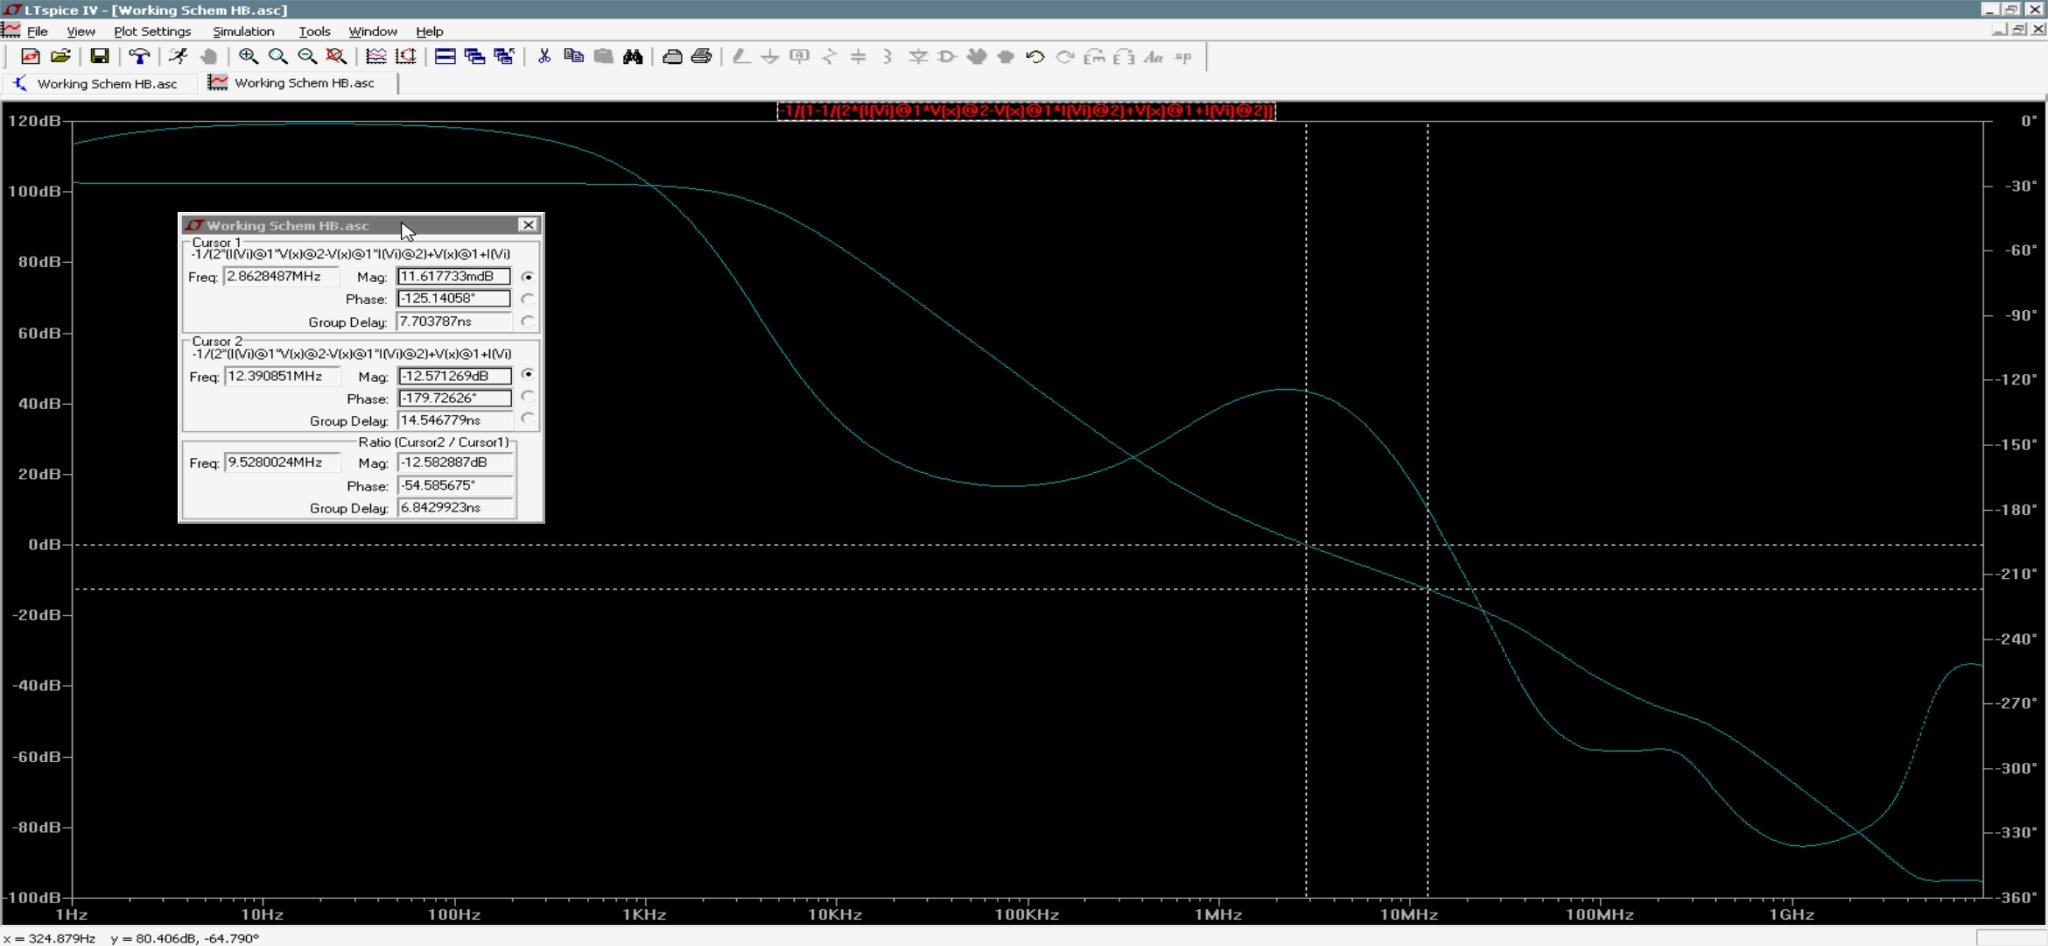2048x946 pixels.
Task: Click the cursor dialog title bar
Action: tap(361, 225)
